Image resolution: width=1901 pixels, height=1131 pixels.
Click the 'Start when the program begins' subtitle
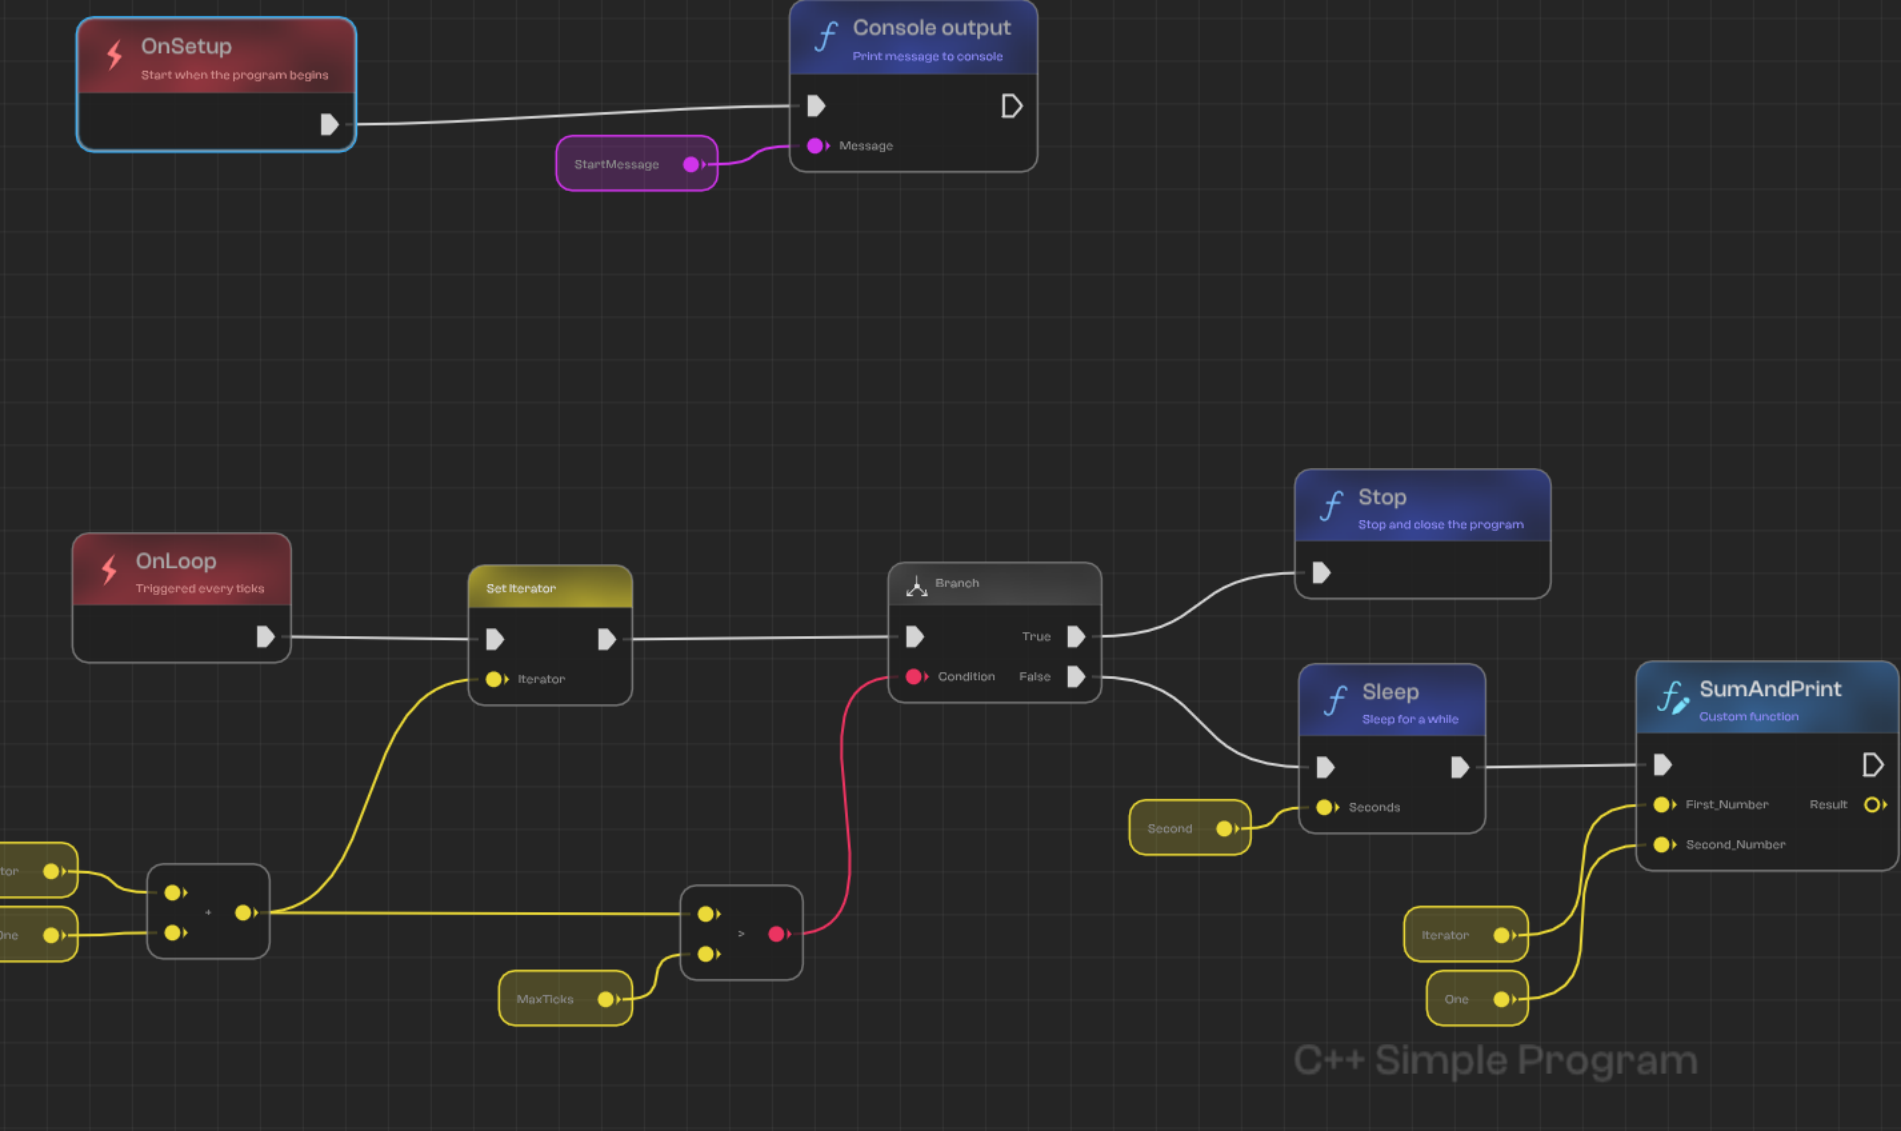(x=234, y=75)
